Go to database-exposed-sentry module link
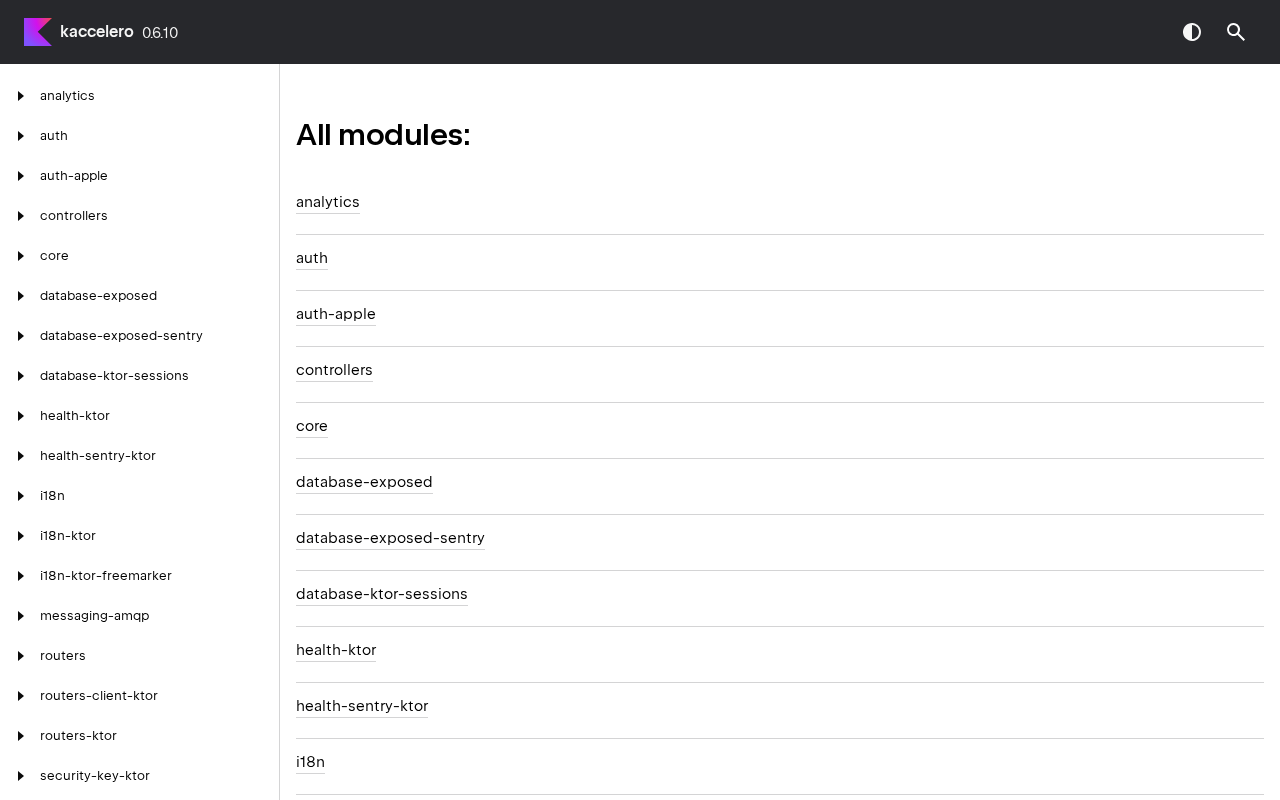This screenshot has width=1280, height=800. coord(390,538)
